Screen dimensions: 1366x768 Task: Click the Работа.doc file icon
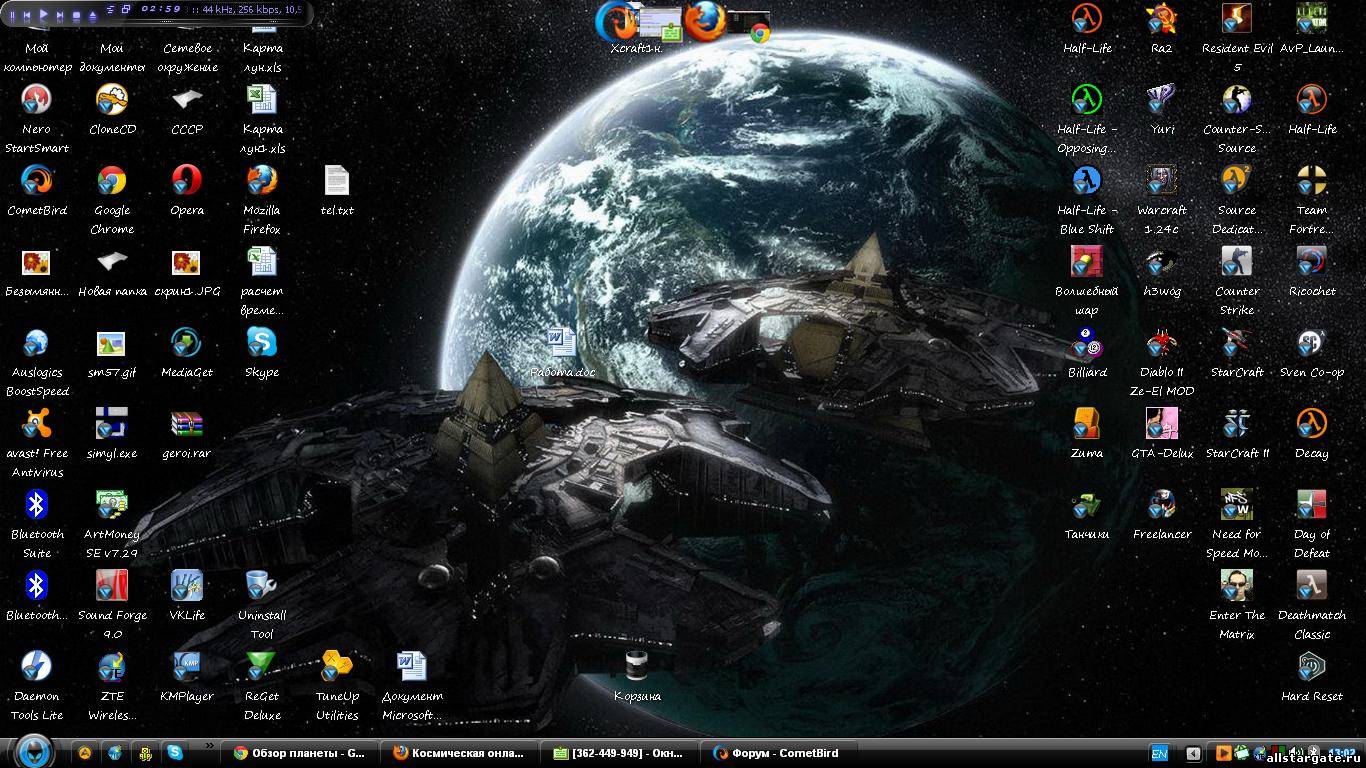click(561, 343)
